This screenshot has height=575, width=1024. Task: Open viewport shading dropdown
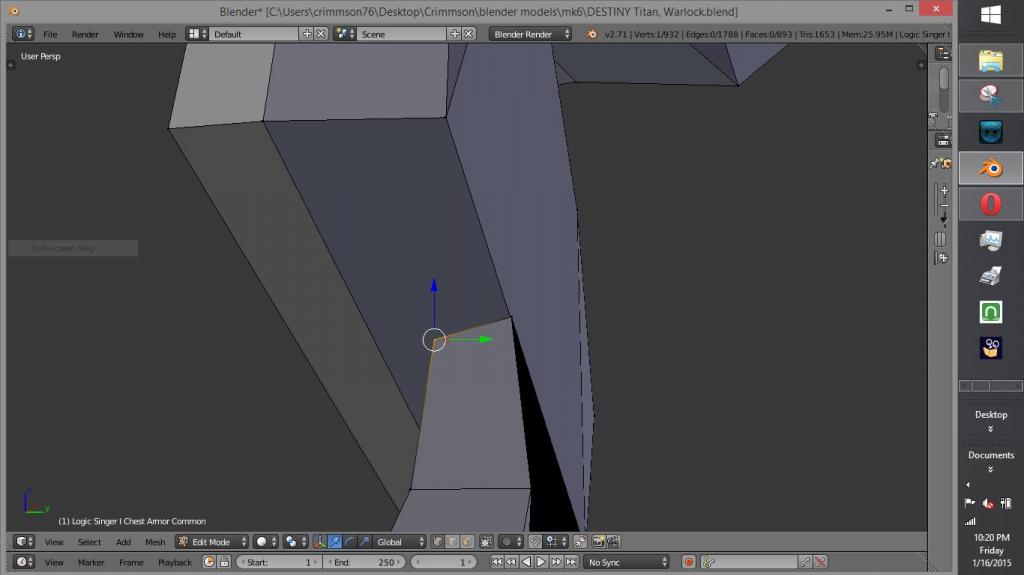(x=265, y=542)
